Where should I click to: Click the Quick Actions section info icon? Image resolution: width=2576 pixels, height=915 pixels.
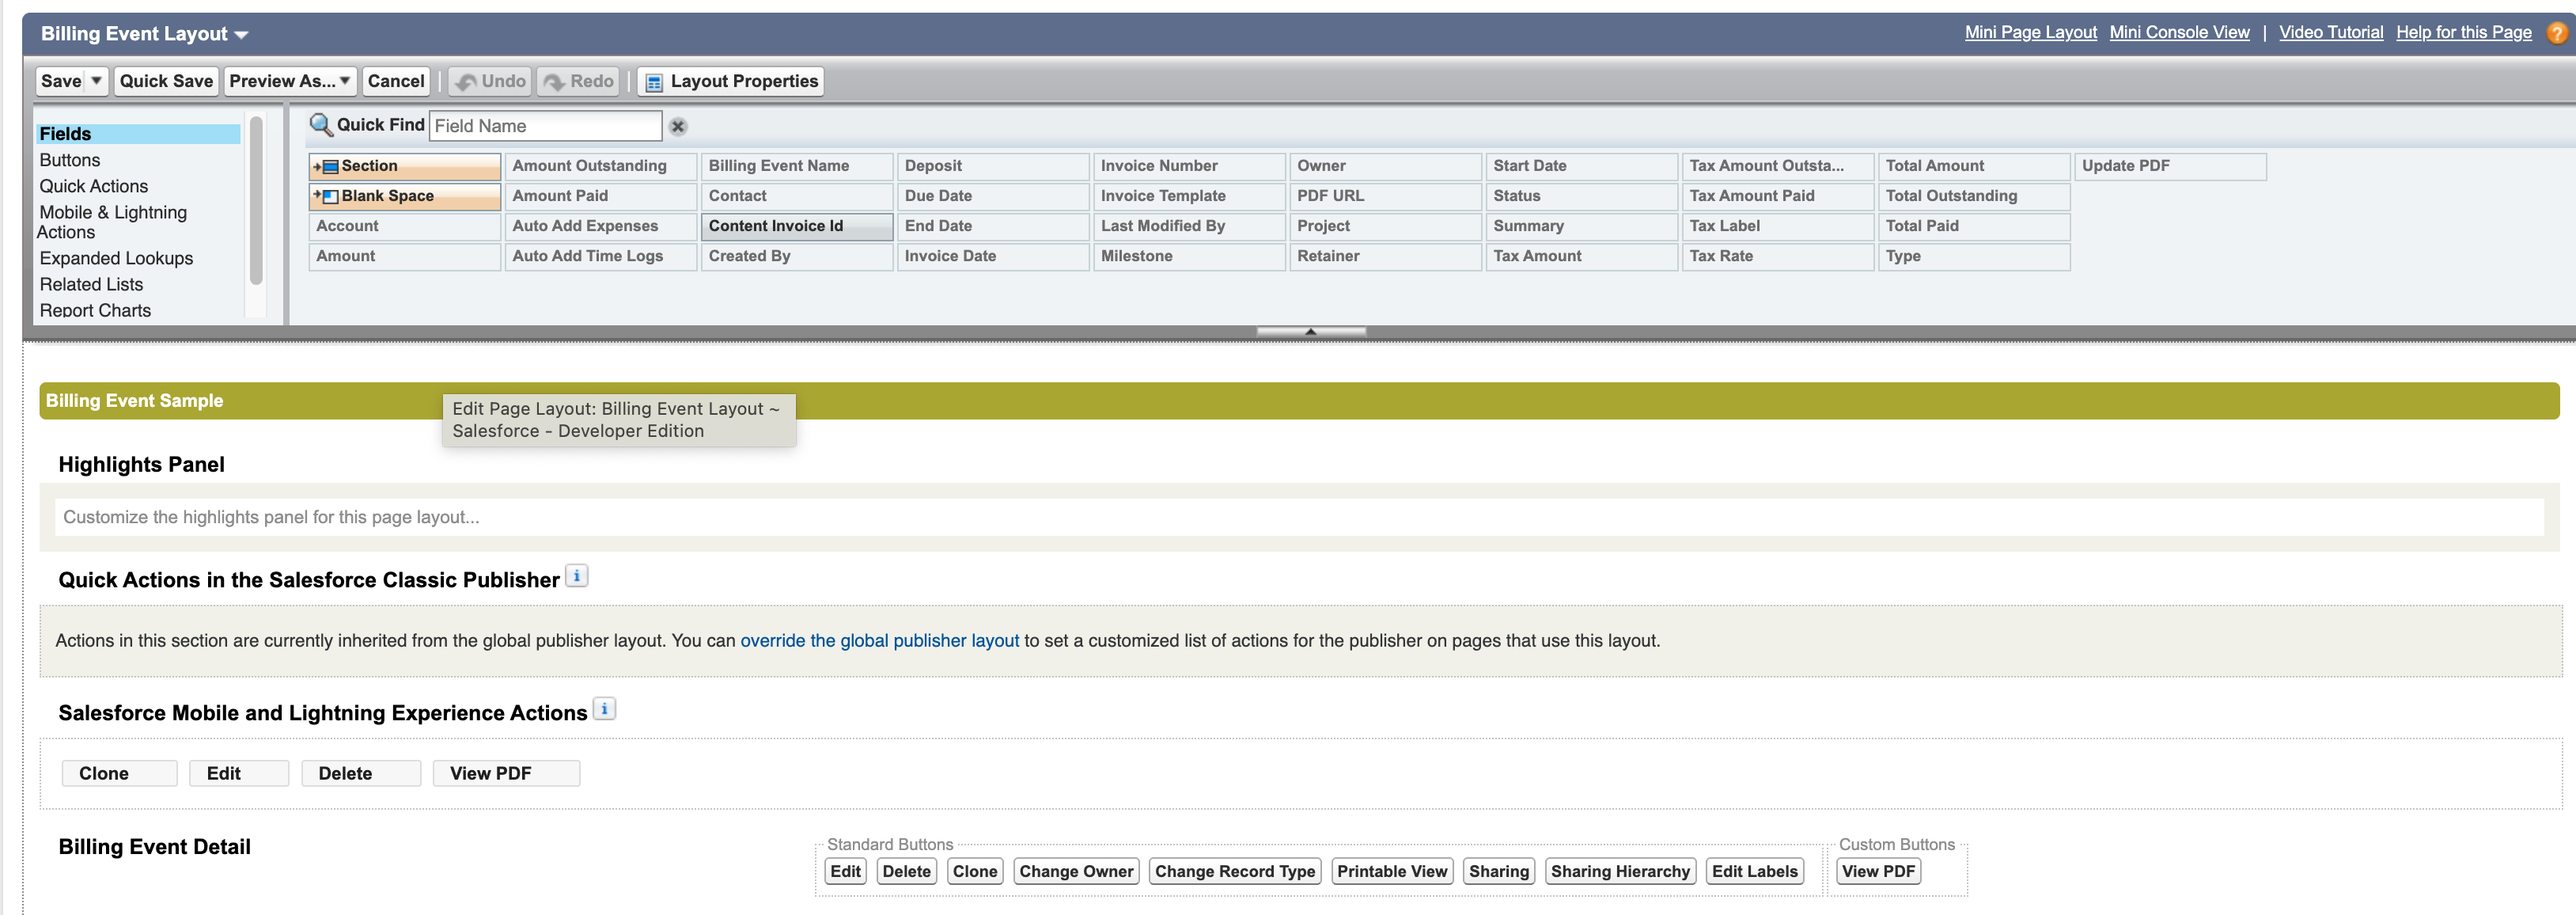coord(577,576)
